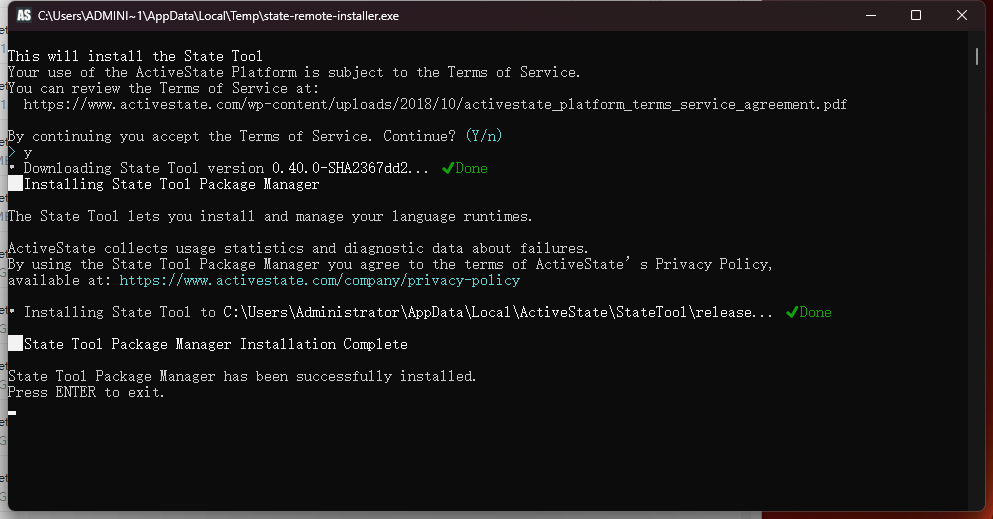Click the vertical scrollbar thumb
The image size is (993, 519).
click(977, 57)
